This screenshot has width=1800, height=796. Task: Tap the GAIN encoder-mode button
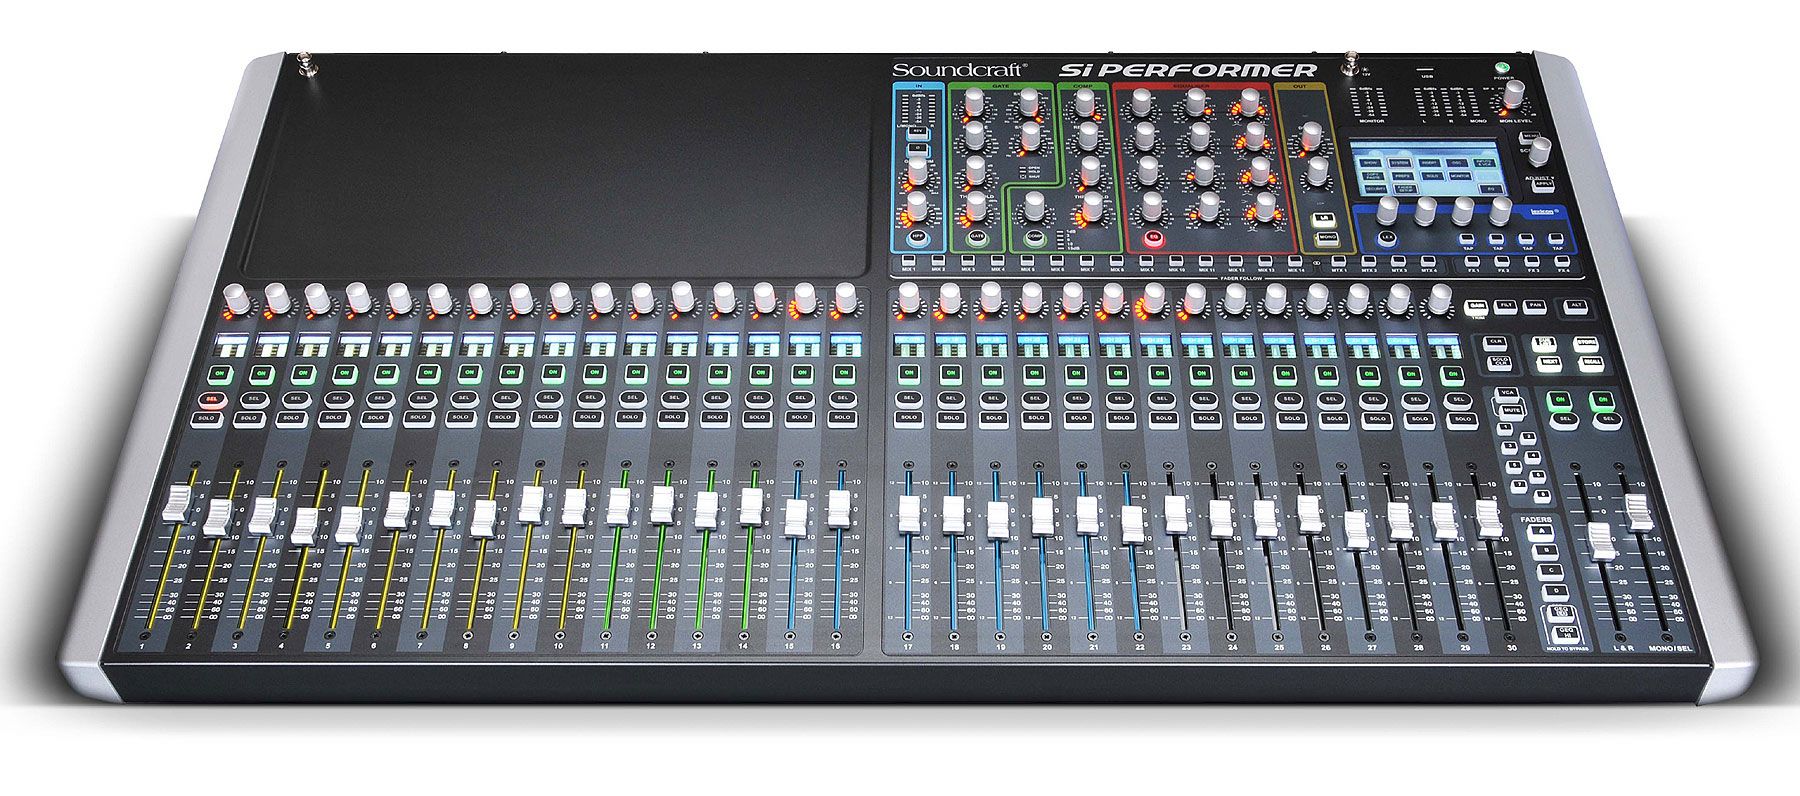(1476, 306)
